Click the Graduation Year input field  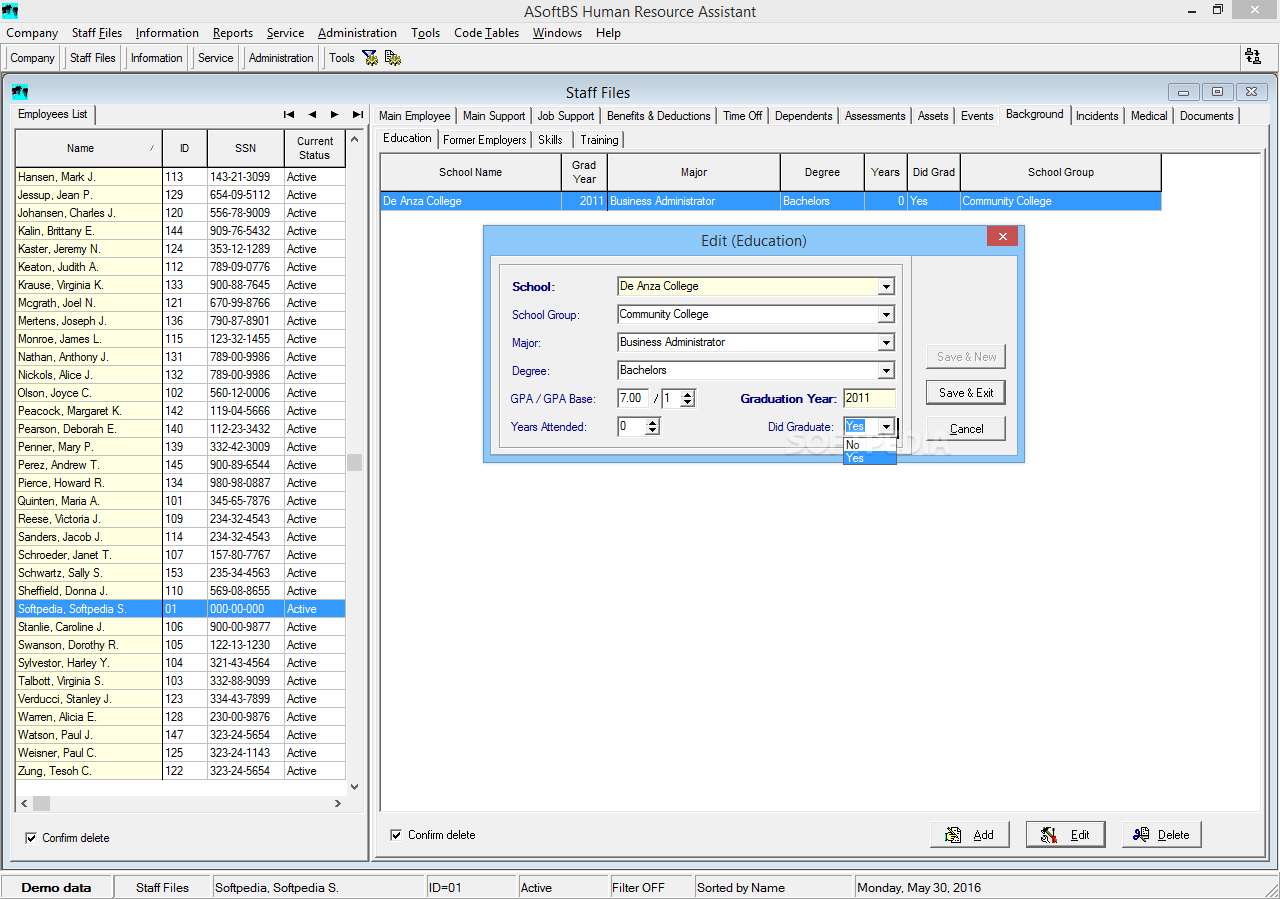click(x=868, y=398)
